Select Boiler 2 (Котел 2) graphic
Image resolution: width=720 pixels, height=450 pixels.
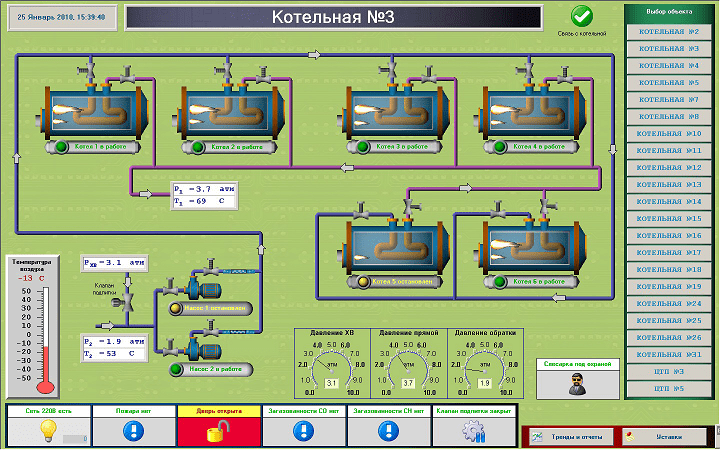pos(230,112)
